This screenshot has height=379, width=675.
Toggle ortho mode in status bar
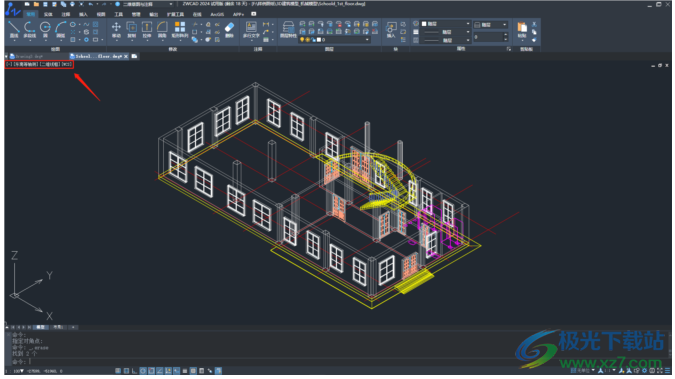(134, 370)
